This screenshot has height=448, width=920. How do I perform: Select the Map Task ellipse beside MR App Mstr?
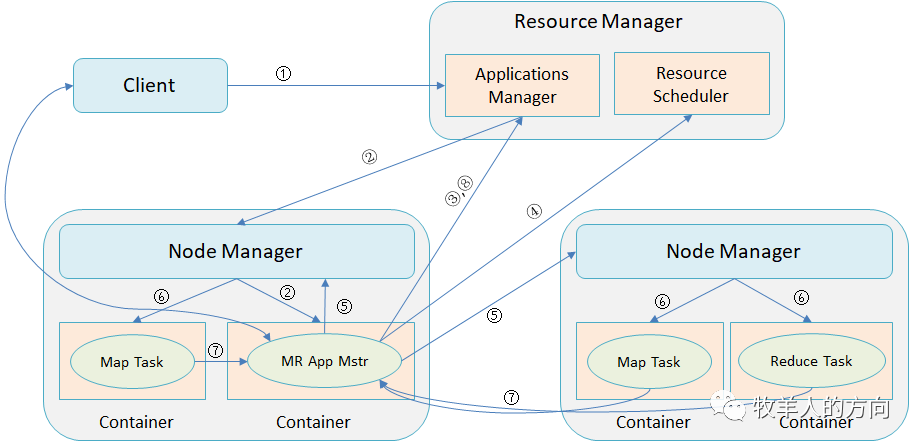coord(132,362)
